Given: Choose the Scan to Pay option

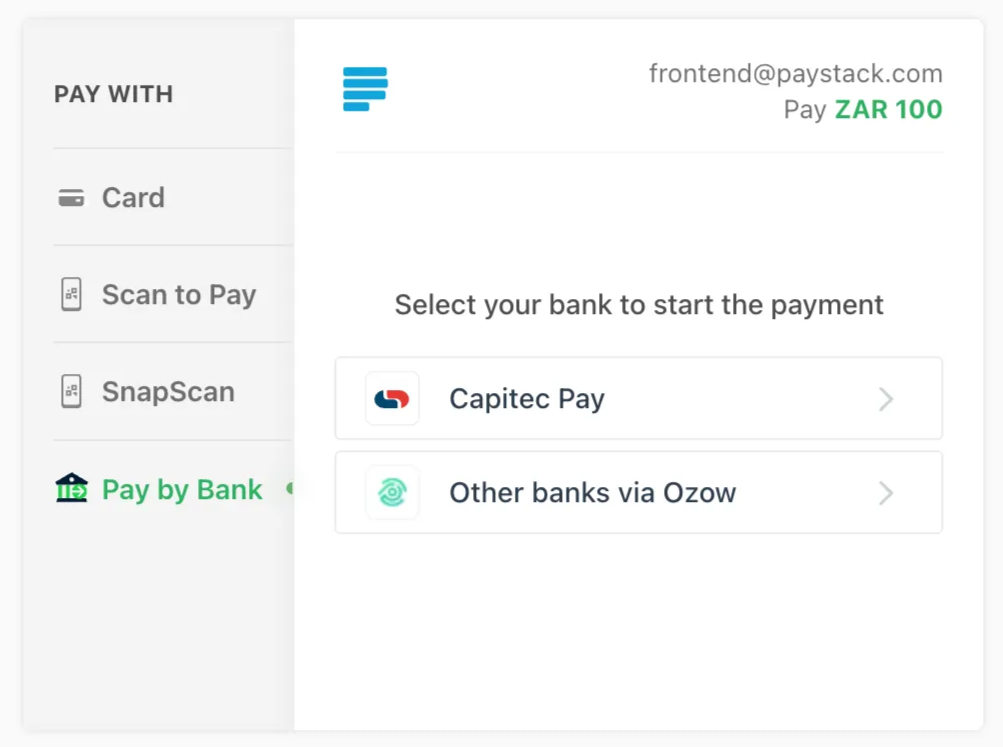Looking at the screenshot, I should [x=179, y=295].
